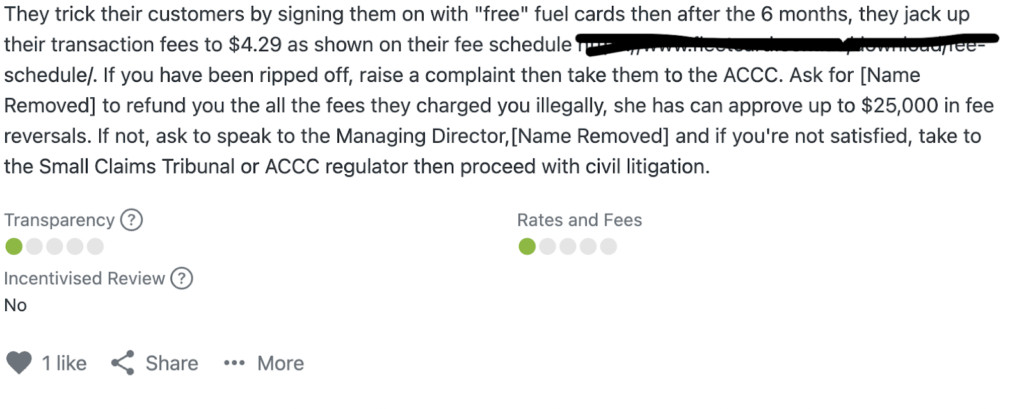
Task: Click the share arrow icon
Action: (123, 363)
